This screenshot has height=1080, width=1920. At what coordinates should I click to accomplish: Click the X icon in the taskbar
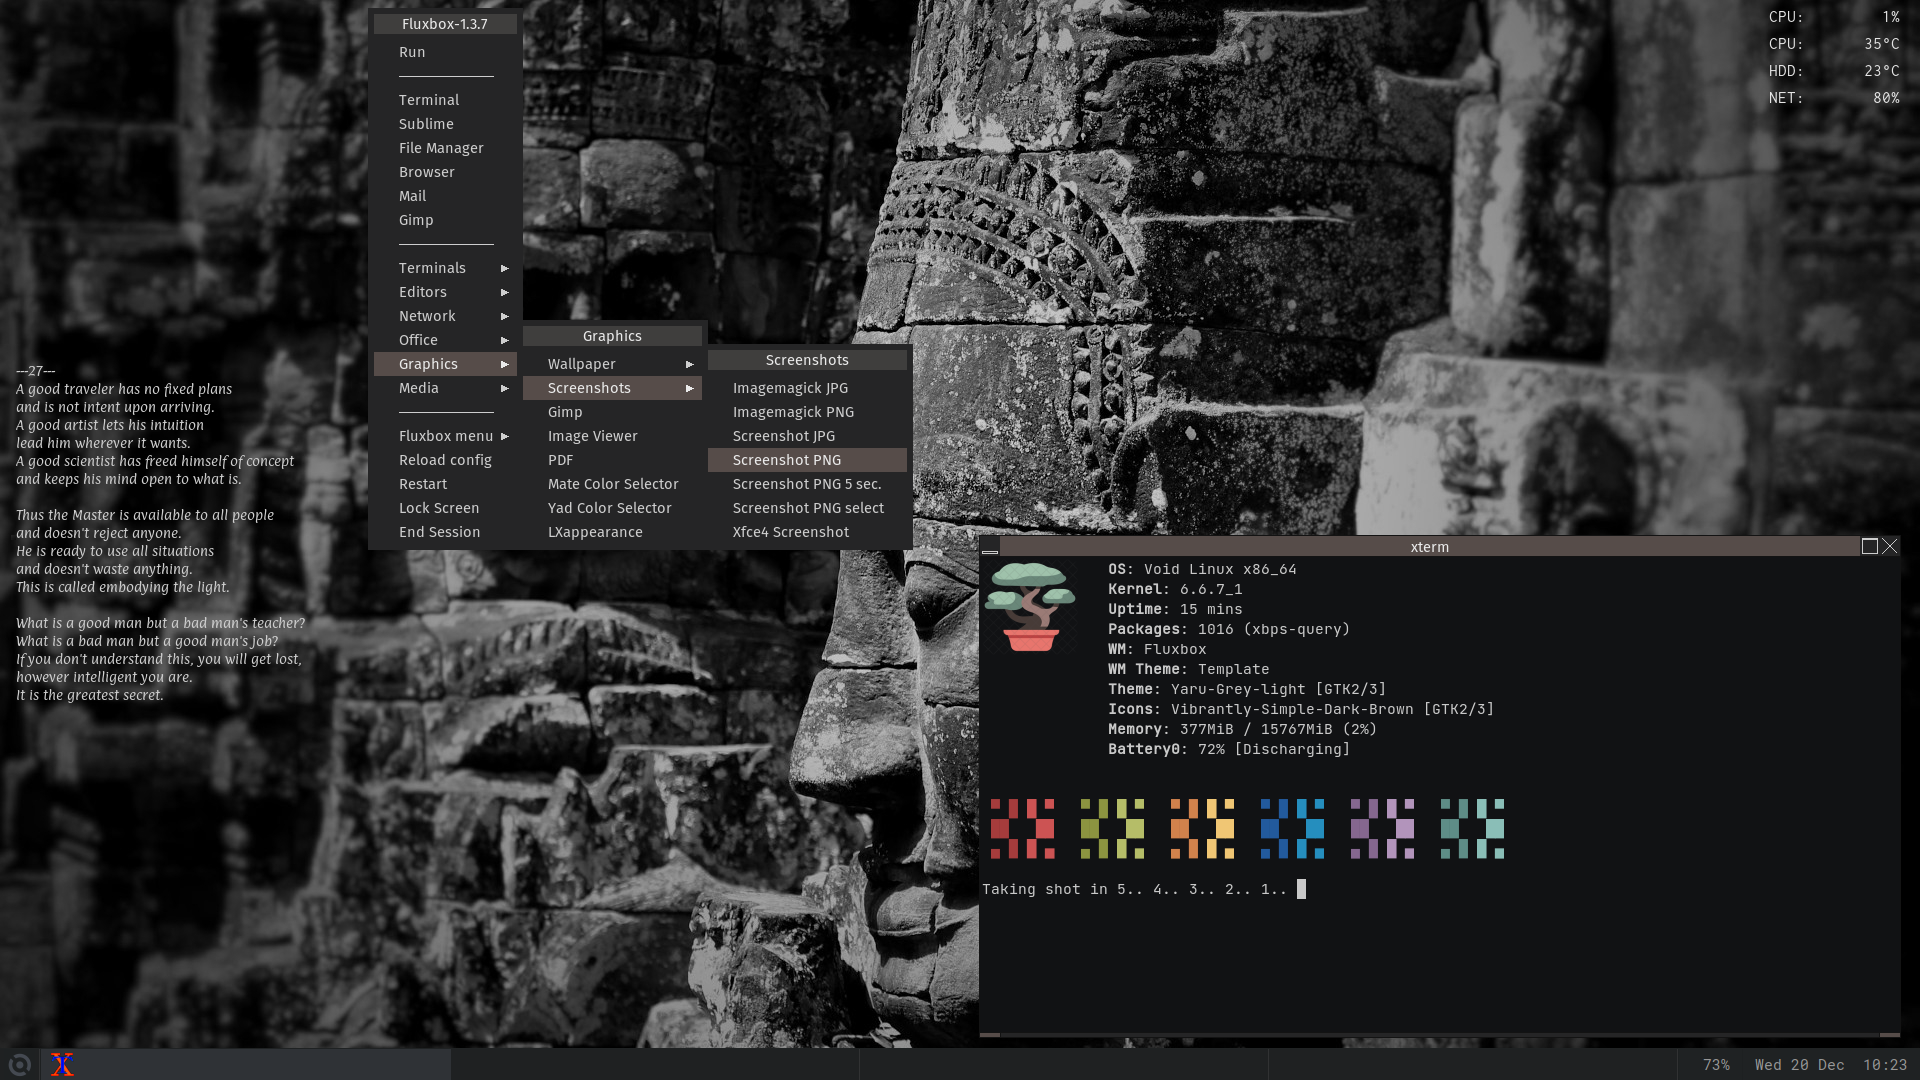pyautogui.click(x=62, y=1064)
